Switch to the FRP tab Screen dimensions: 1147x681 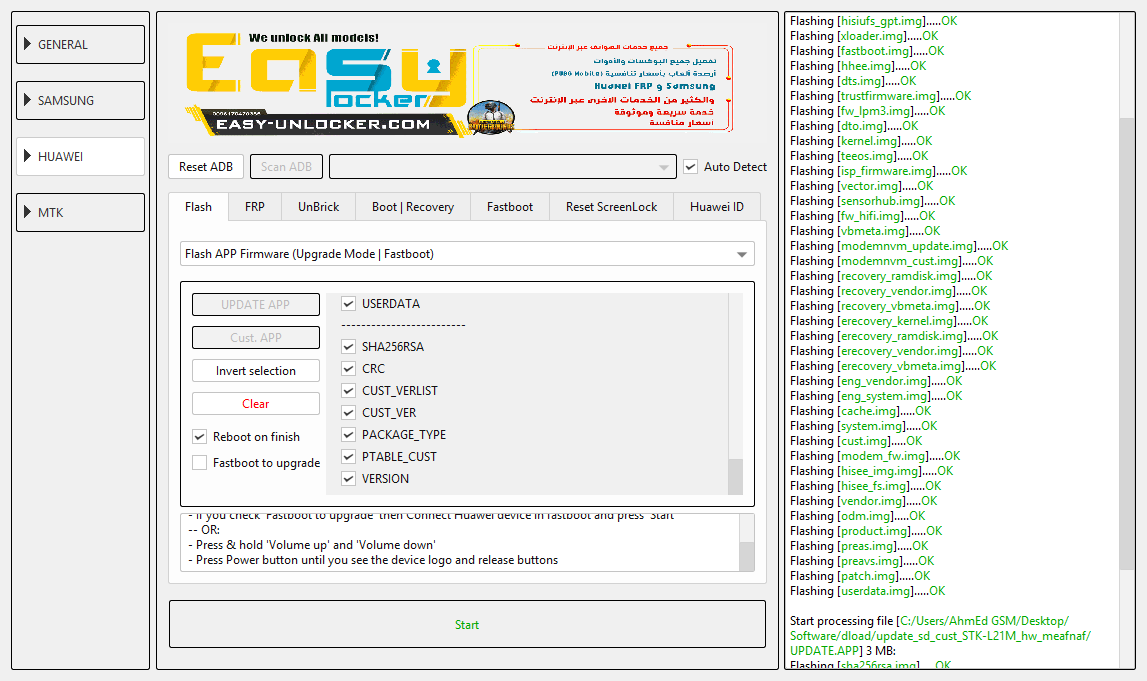tap(255, 207)
